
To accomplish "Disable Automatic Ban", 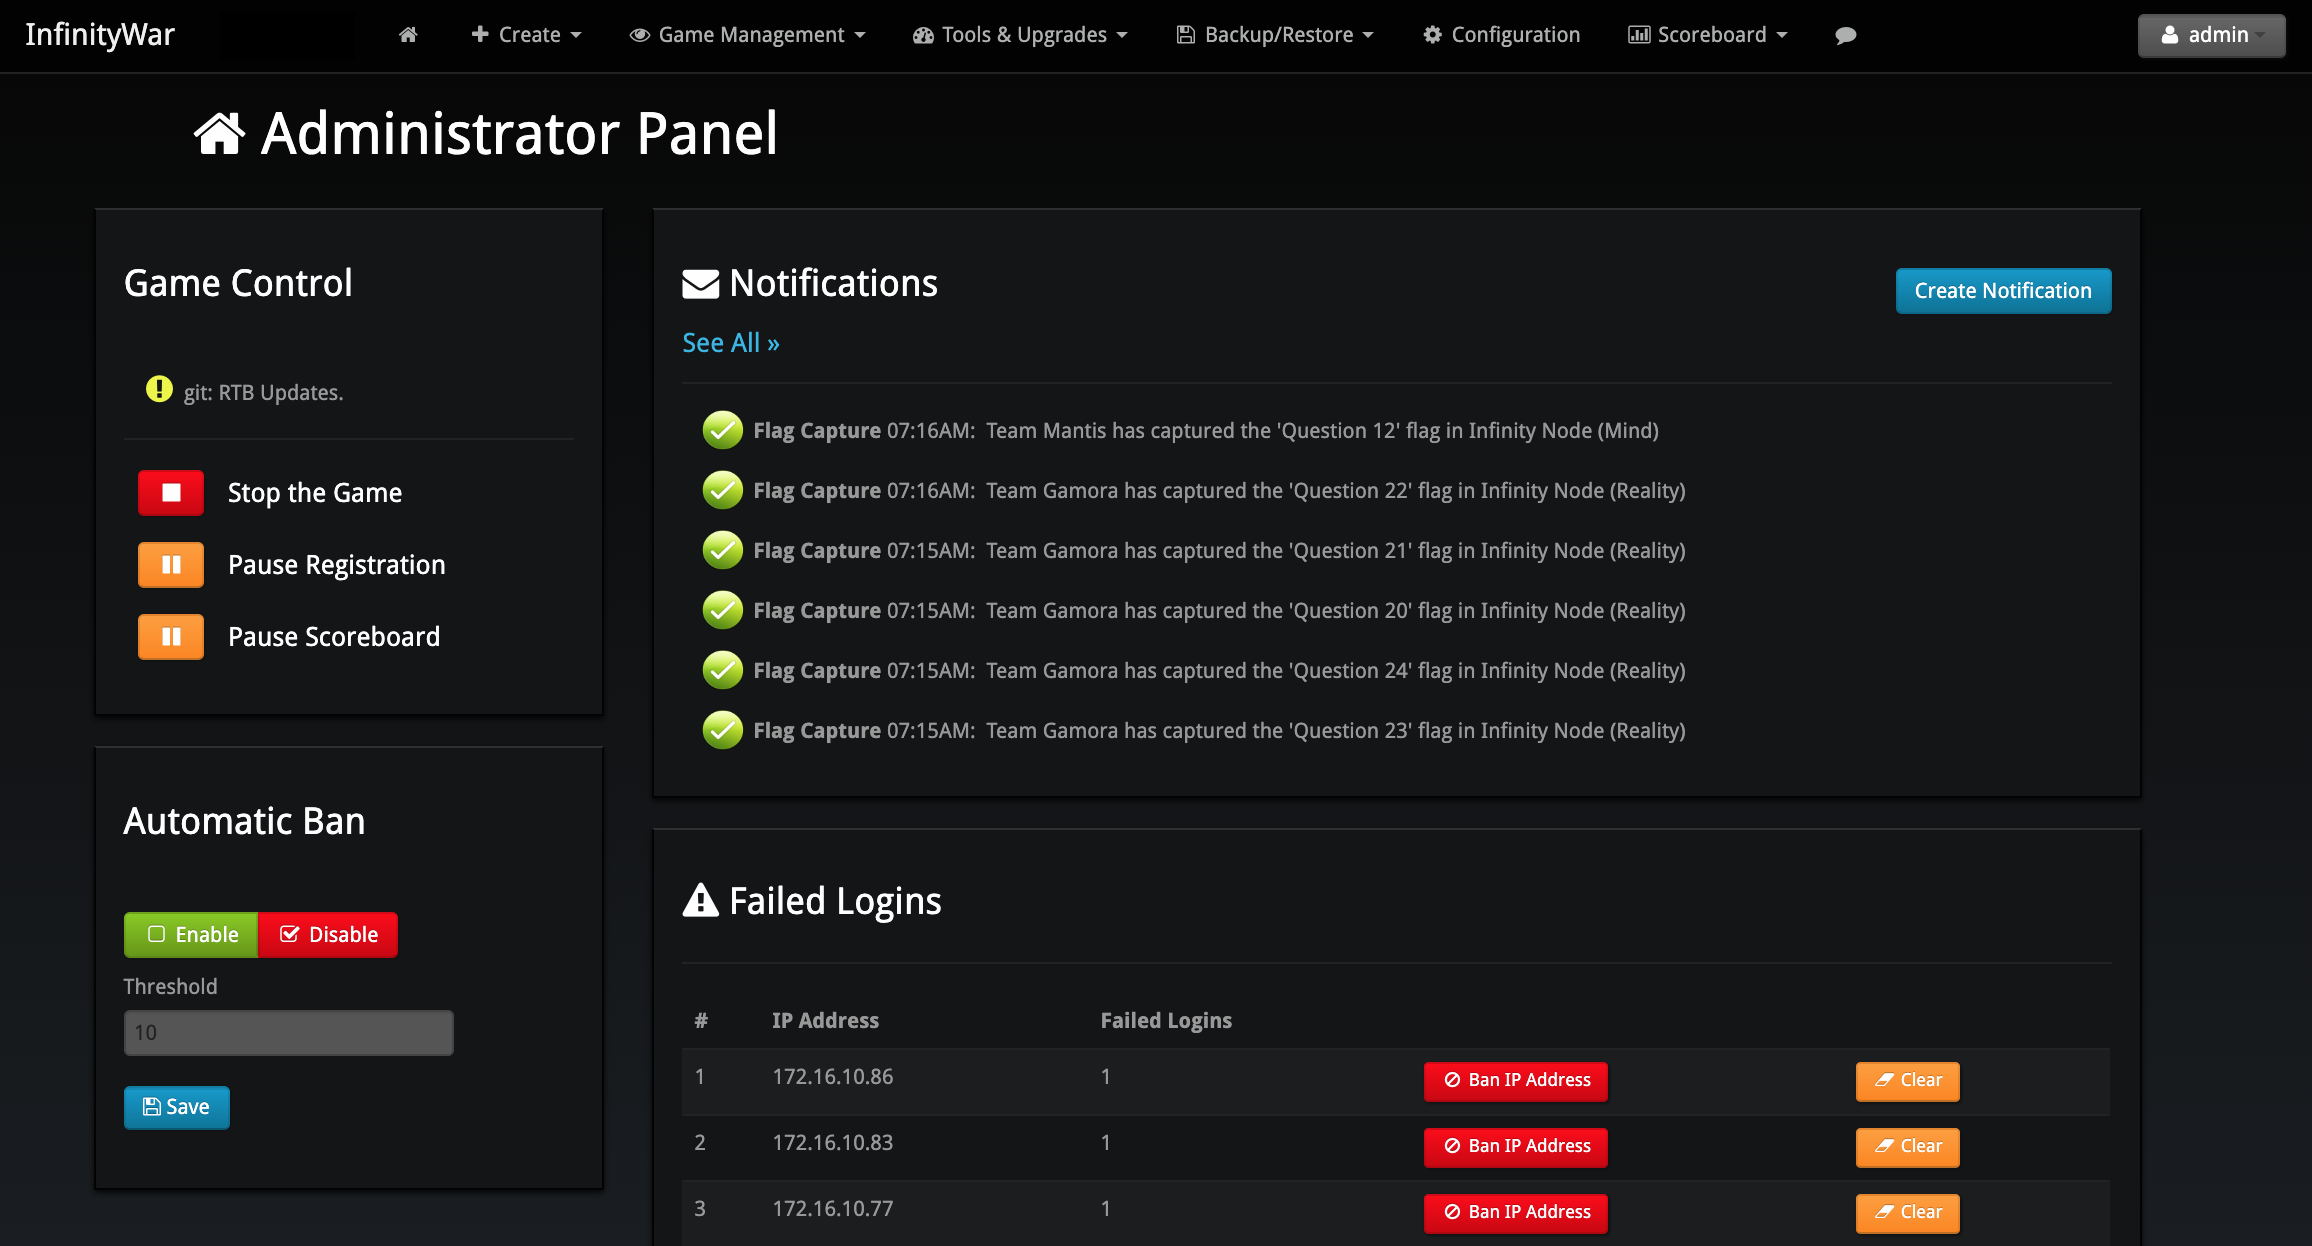I will [x=327, y=934].
